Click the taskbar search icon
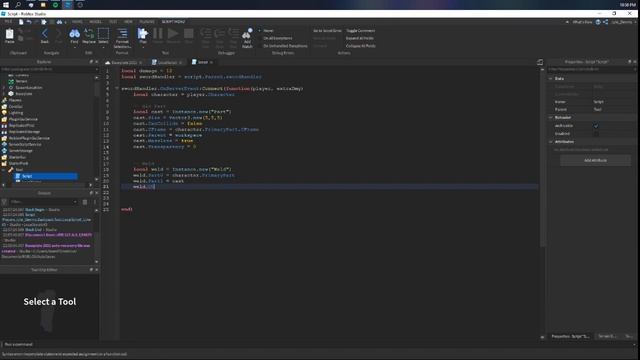Image resolution: width=640 pixels, height=360 pixels. point(18,5)
